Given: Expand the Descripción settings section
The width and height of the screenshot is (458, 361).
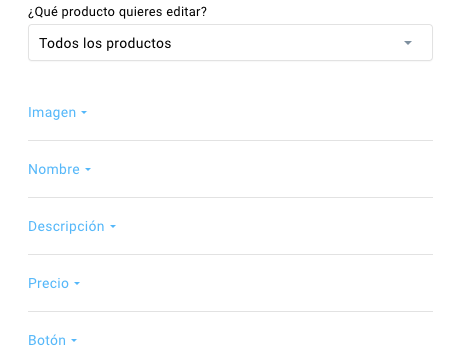Looking at the screenshot, I should click(x=72, y=226).
